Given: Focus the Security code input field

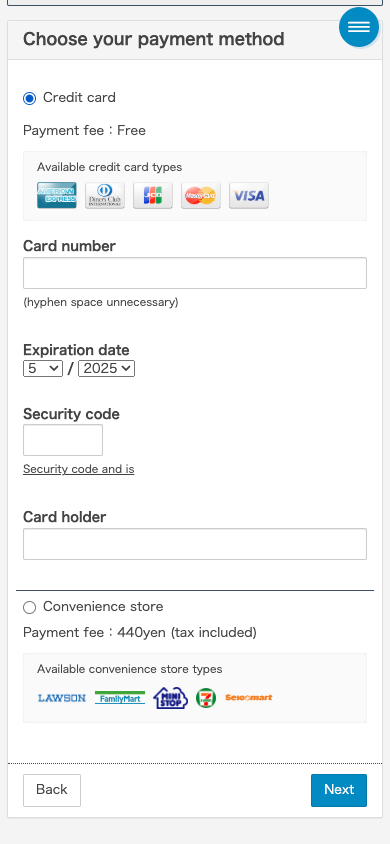Looking at the screenshot, I should 63,440.
